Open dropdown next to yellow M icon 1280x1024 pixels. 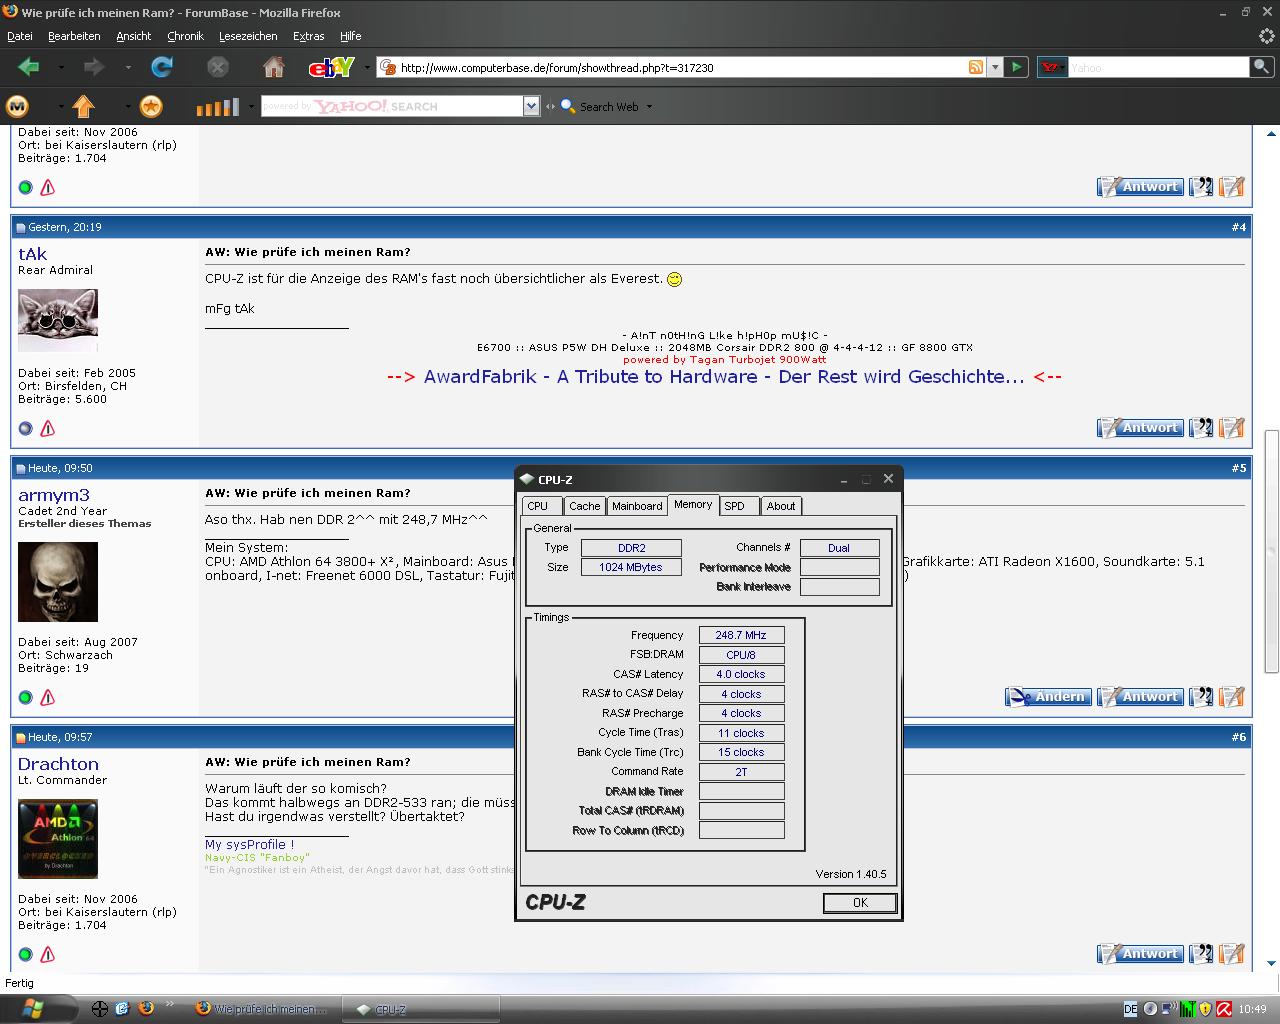[61, 106]
